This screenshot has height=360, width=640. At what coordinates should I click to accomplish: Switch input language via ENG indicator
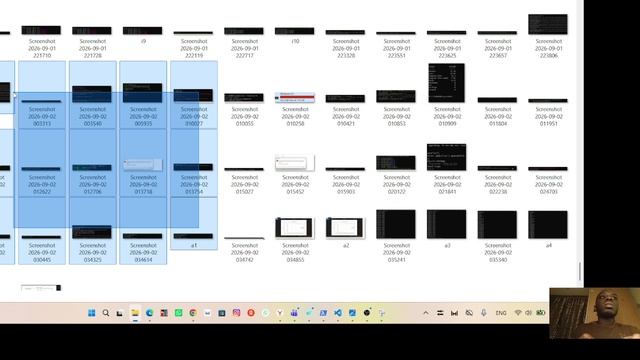pos(501,313)
